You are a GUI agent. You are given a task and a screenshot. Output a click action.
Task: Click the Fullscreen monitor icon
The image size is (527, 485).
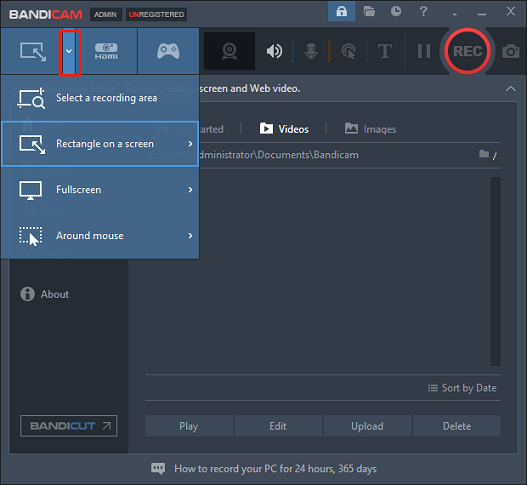point(31,190)
